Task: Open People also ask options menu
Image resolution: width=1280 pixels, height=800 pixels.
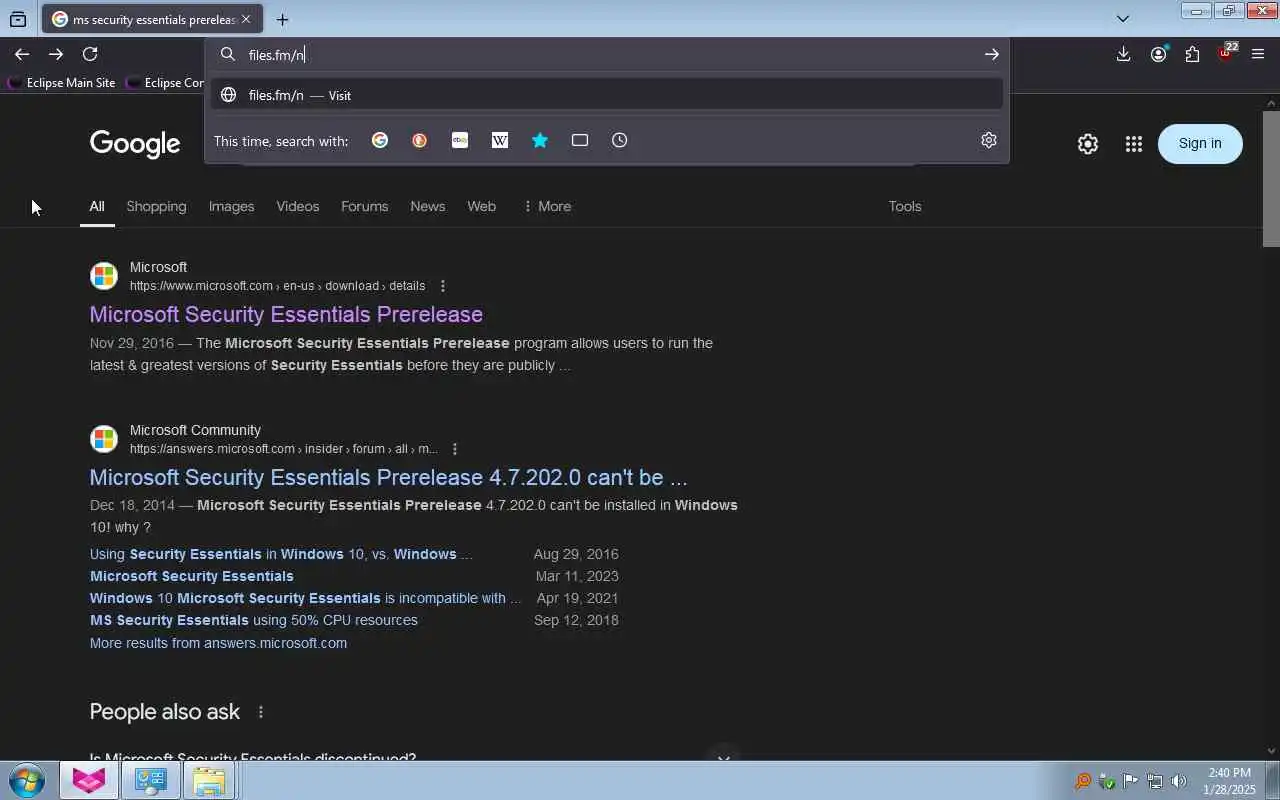Action: point(261,712)
